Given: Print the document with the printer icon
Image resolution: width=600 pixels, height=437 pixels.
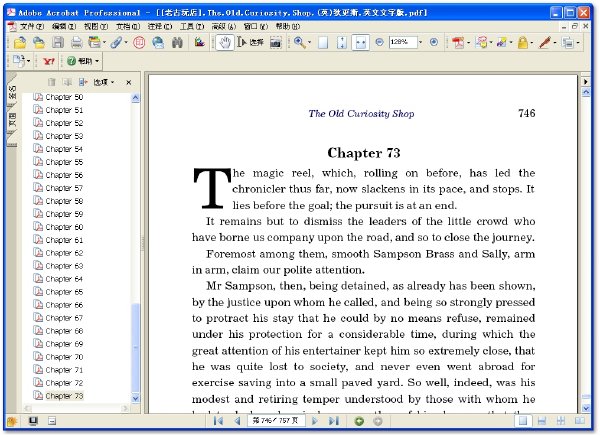Looking at the screenshot, I should pos(77,42).
